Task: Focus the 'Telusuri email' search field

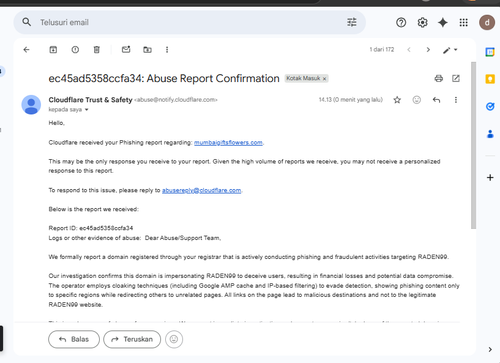Action: click(x=190, y=22)
